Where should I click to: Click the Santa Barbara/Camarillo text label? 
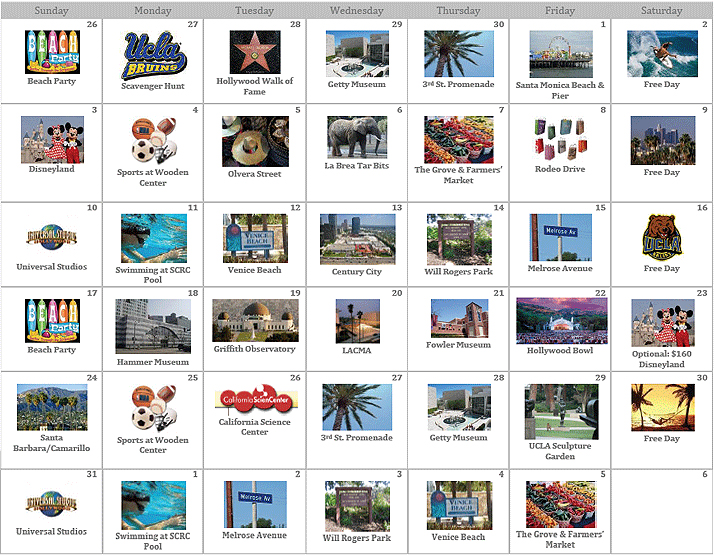(52, 443)
